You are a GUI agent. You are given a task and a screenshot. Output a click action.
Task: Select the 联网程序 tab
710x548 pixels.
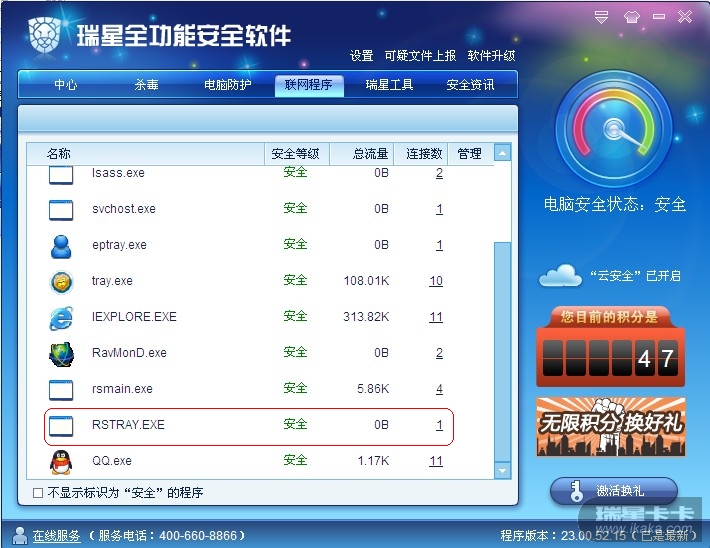click(x=309, y=85)
